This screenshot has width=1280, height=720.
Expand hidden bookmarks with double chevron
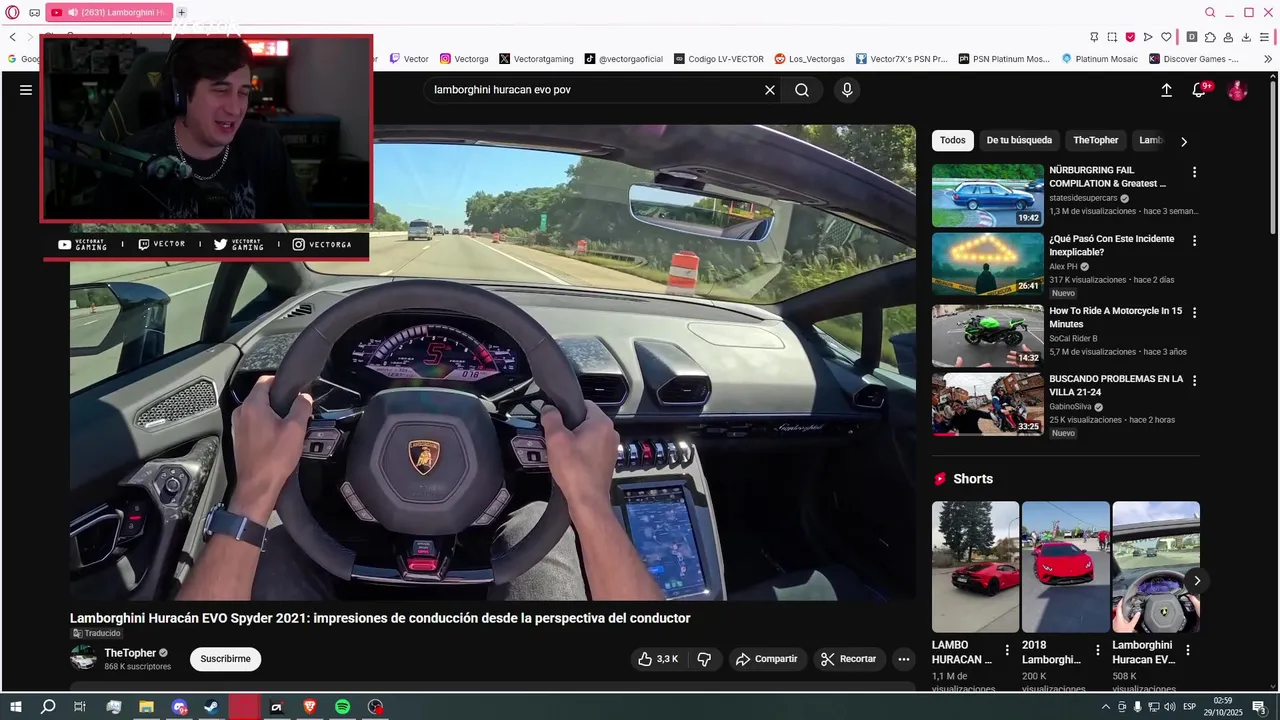click(x=1268, y=59)
